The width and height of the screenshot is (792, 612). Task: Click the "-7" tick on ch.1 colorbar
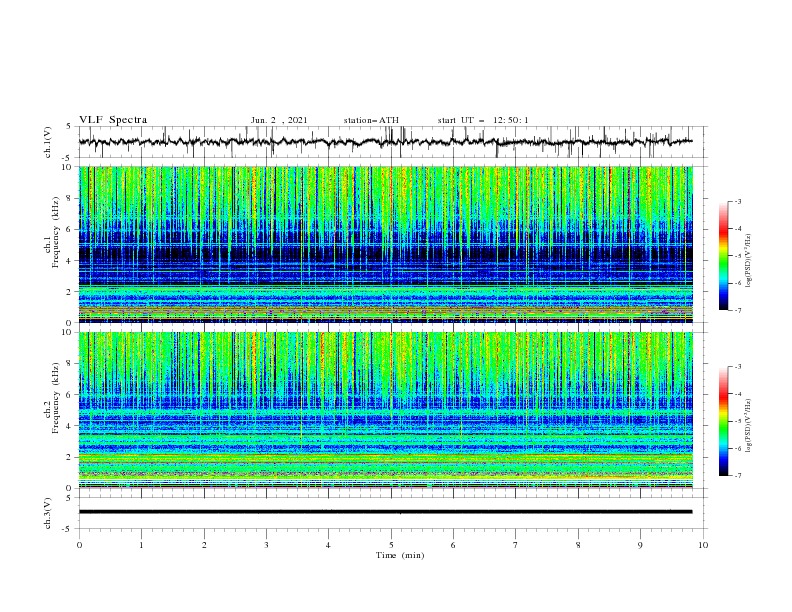click(x=737, y=311)
